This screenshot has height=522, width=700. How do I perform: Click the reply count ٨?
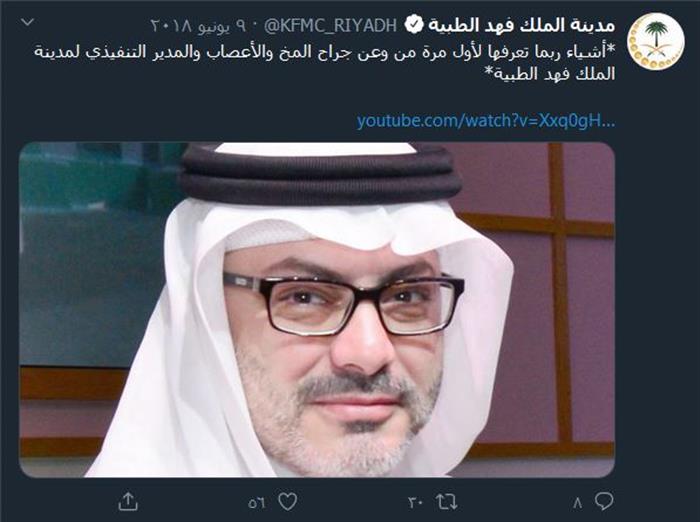pyautogui.click(x=578, y=503)
